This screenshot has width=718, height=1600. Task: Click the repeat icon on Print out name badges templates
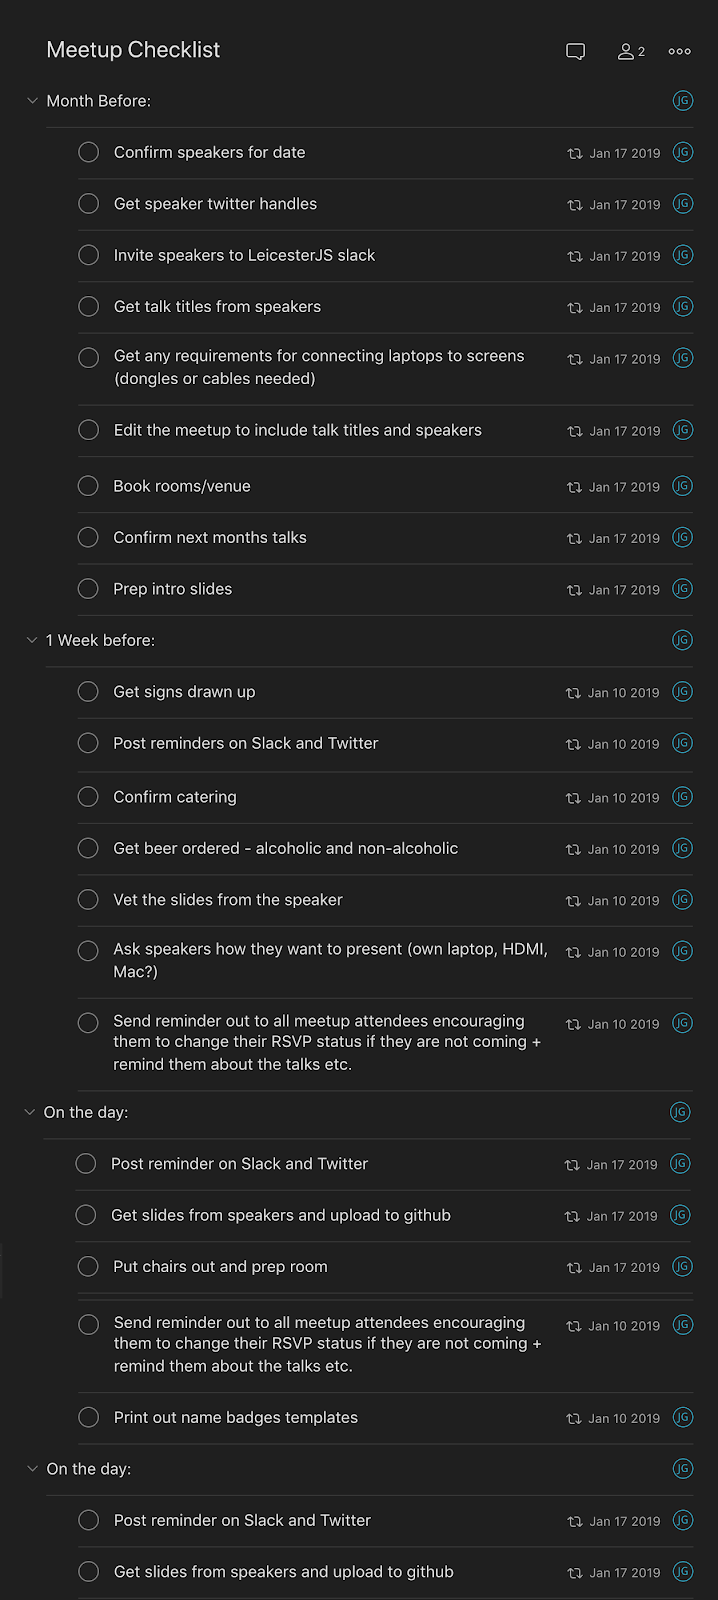point(574,1419)
